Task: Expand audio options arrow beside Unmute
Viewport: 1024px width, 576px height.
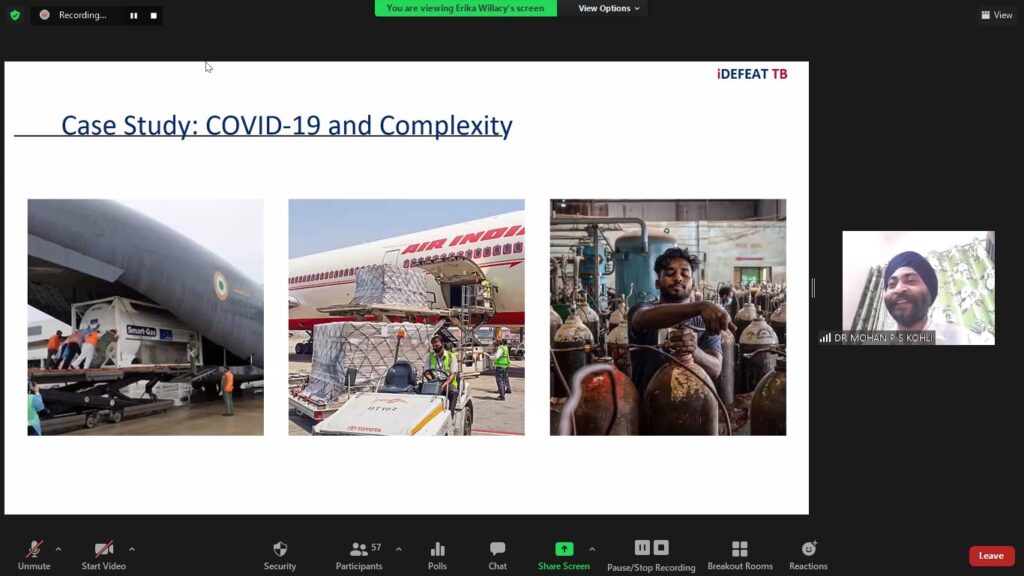Action: pos(58,549)
